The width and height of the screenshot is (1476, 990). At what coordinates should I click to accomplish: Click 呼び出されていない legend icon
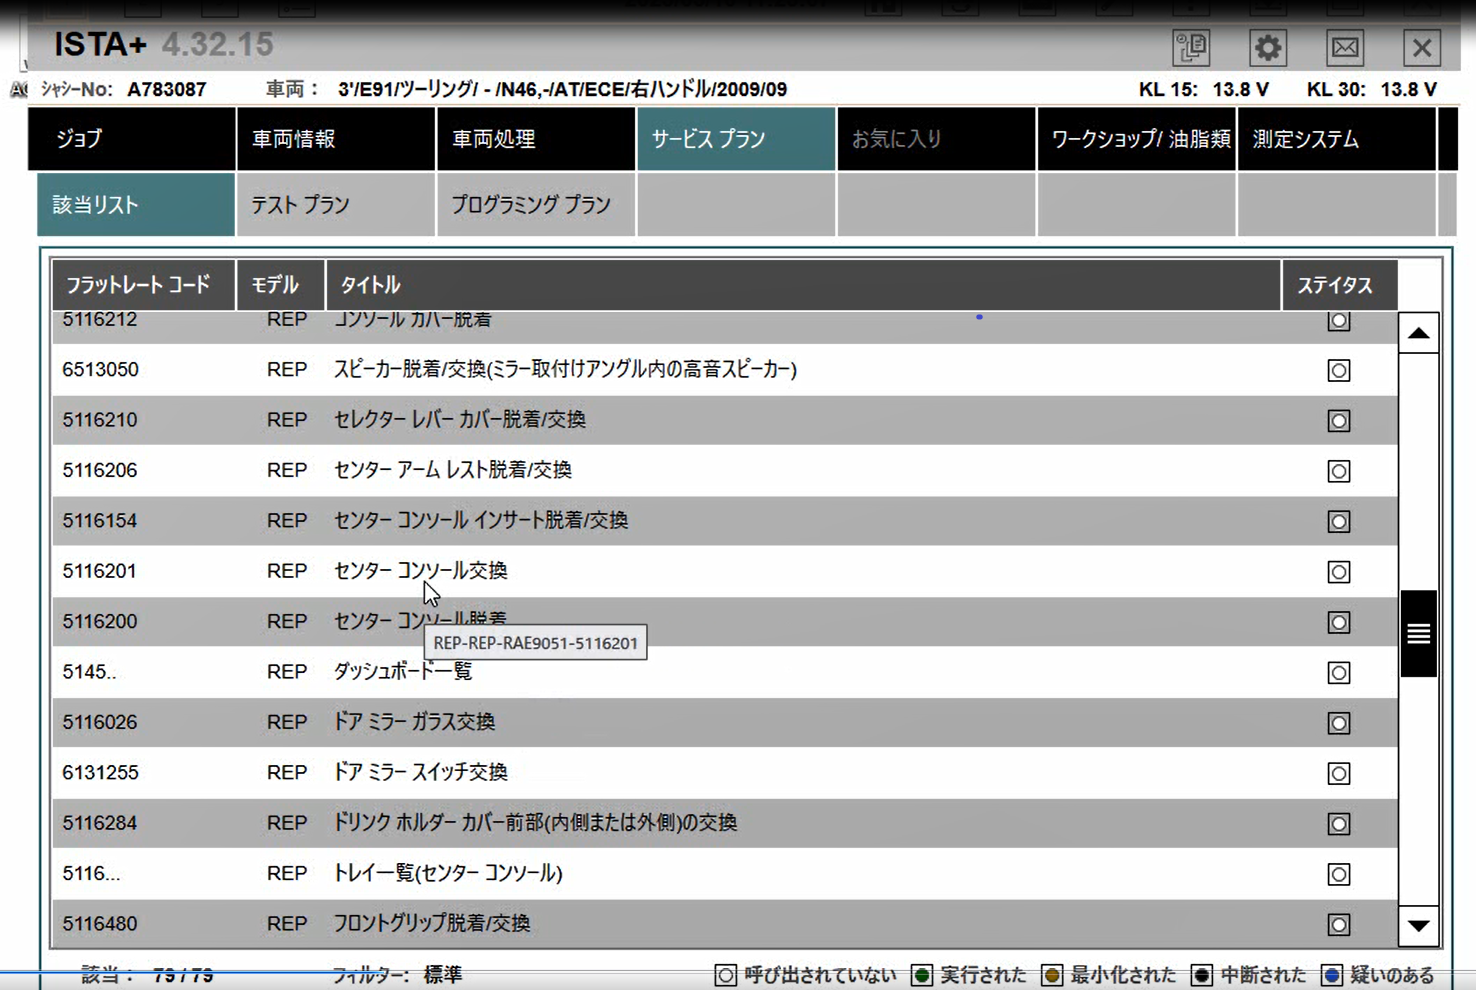726,975
